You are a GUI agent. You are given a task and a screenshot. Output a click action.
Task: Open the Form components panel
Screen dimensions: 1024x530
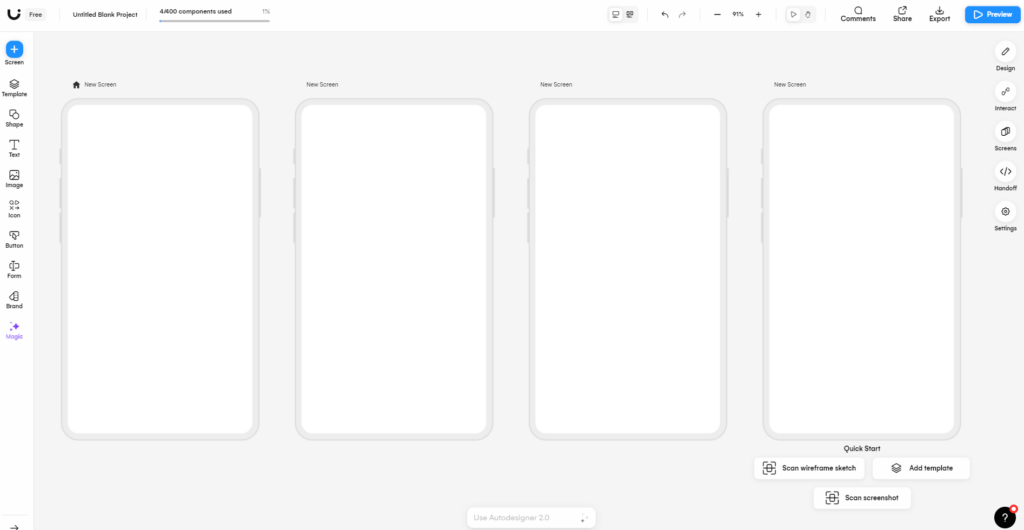point(14,269)
